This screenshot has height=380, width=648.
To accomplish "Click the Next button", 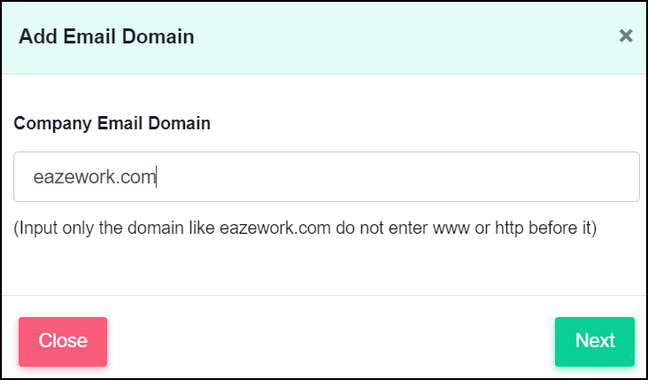I will point(595,342).
